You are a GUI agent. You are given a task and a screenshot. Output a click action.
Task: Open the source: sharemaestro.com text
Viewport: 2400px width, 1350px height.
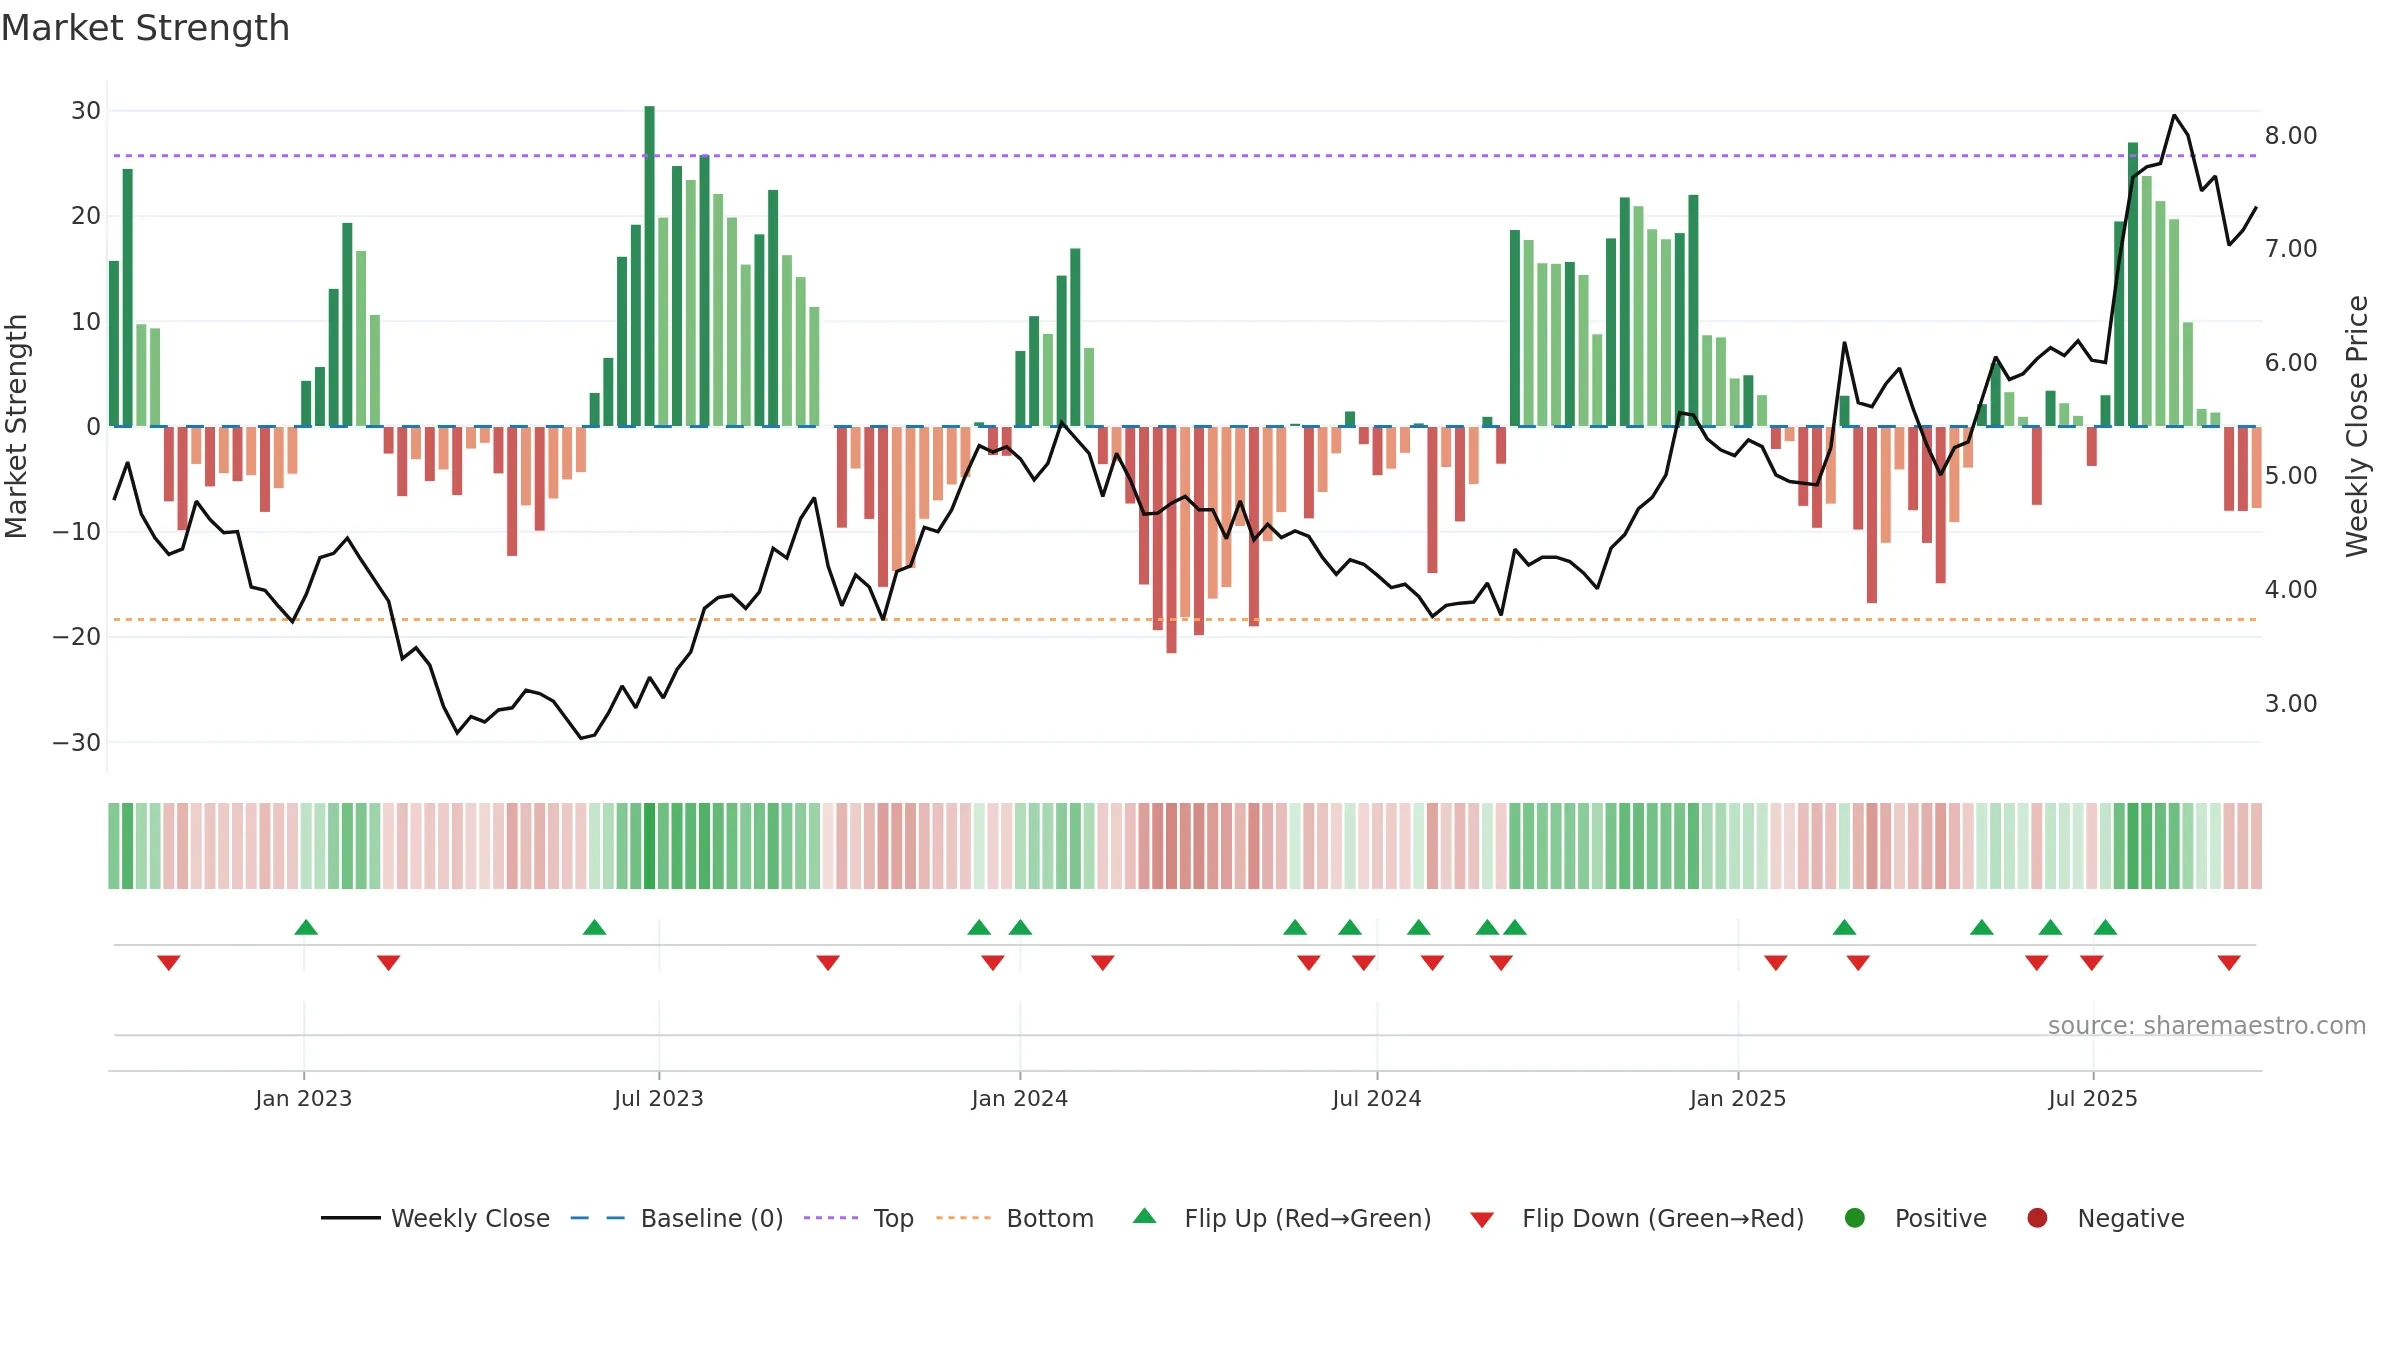click(x=2207, y=1025)
